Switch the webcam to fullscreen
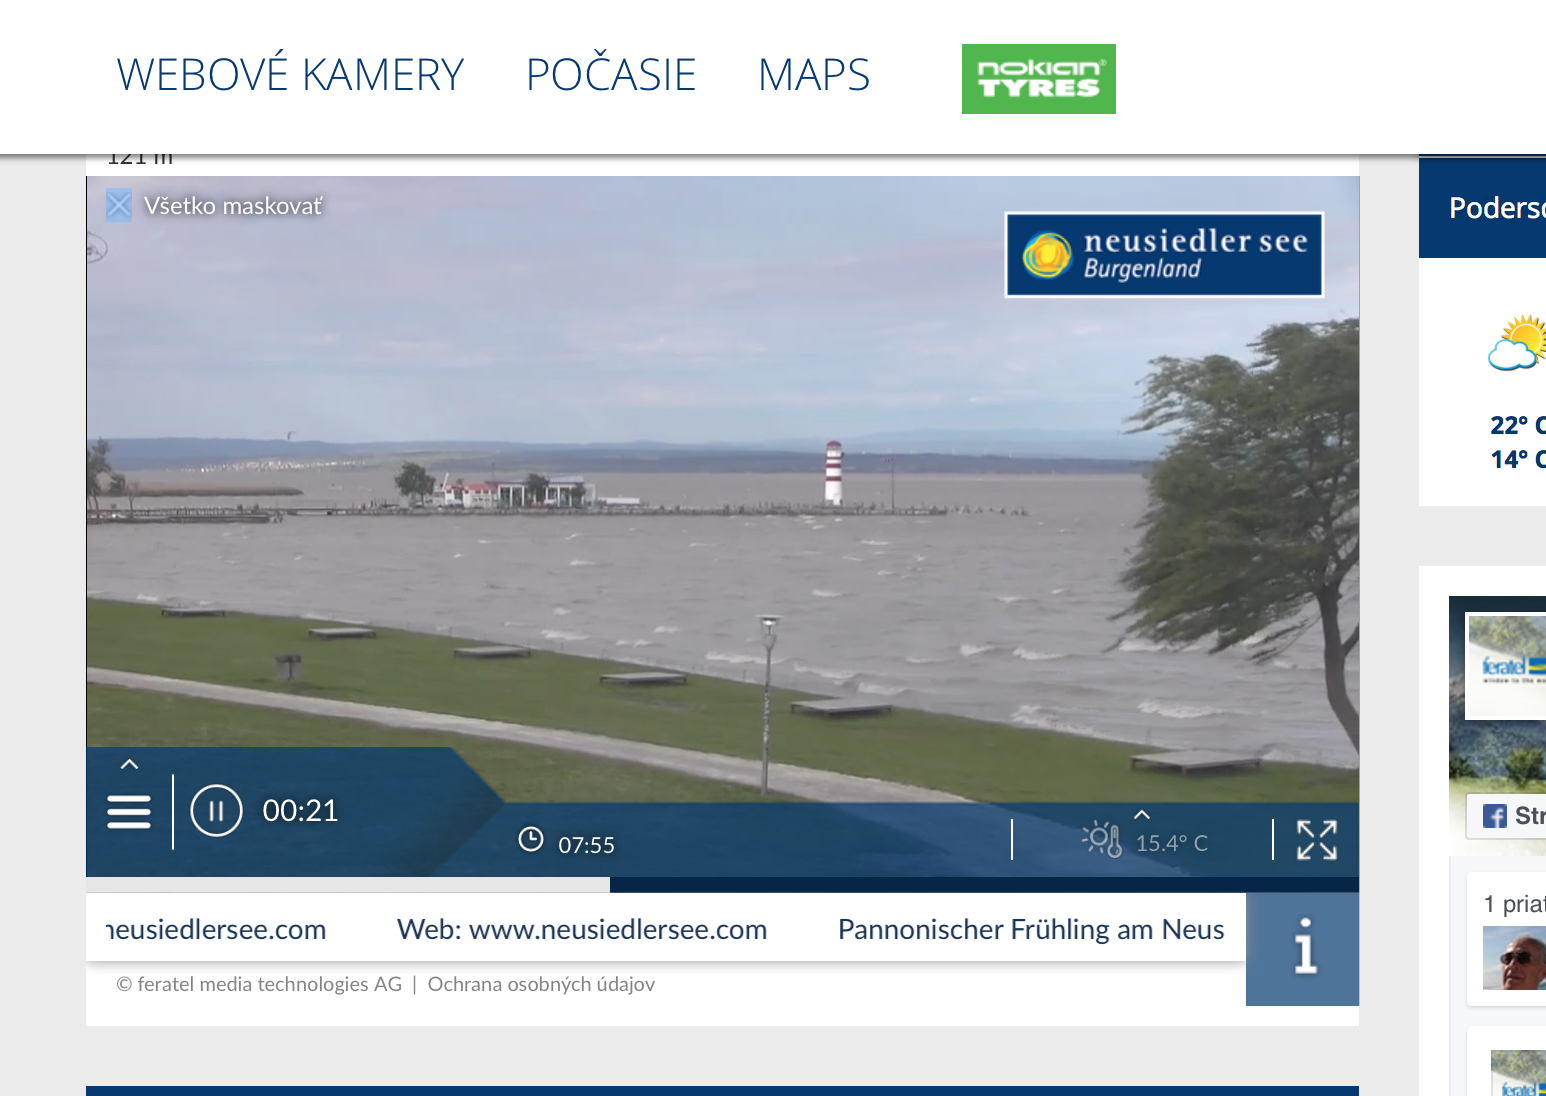Viewport: 1546px width, 1096px height. point(1317,840)
